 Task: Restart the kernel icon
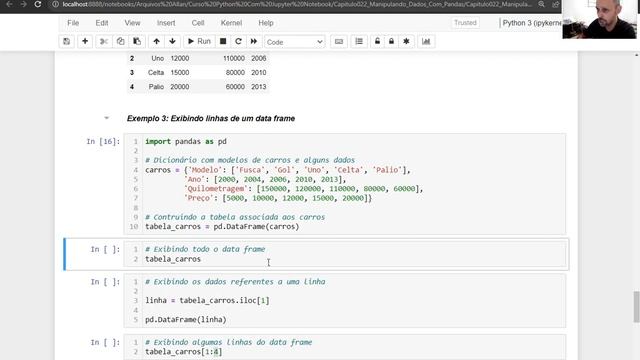[238, 42]
